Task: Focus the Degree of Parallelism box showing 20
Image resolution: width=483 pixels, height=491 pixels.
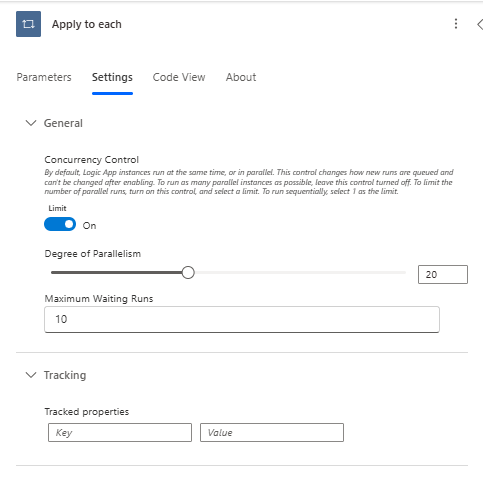Action: click(x=443, y=274)
